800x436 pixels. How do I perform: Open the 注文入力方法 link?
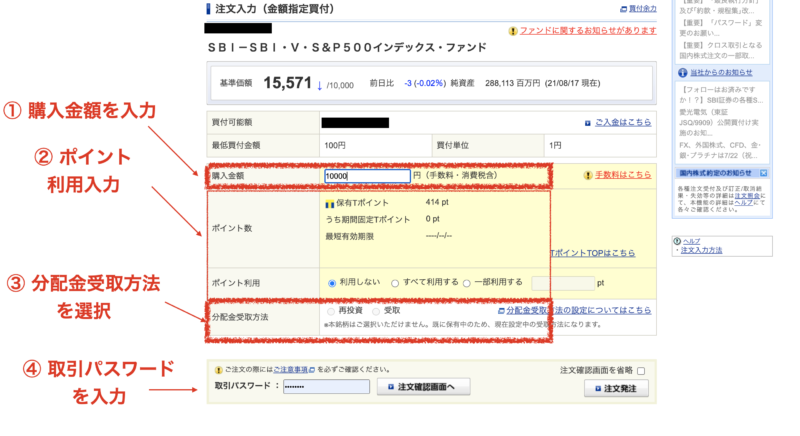tap(702, 250)
